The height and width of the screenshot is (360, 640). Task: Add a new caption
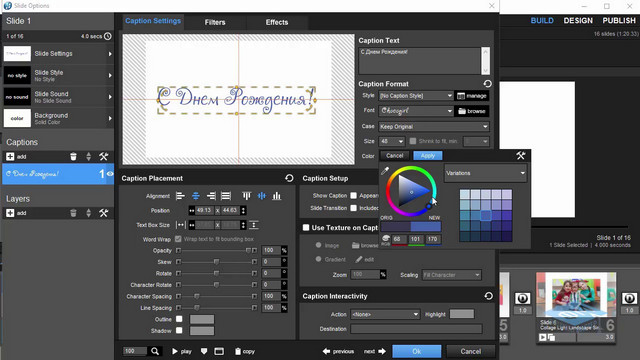(16, 156)
